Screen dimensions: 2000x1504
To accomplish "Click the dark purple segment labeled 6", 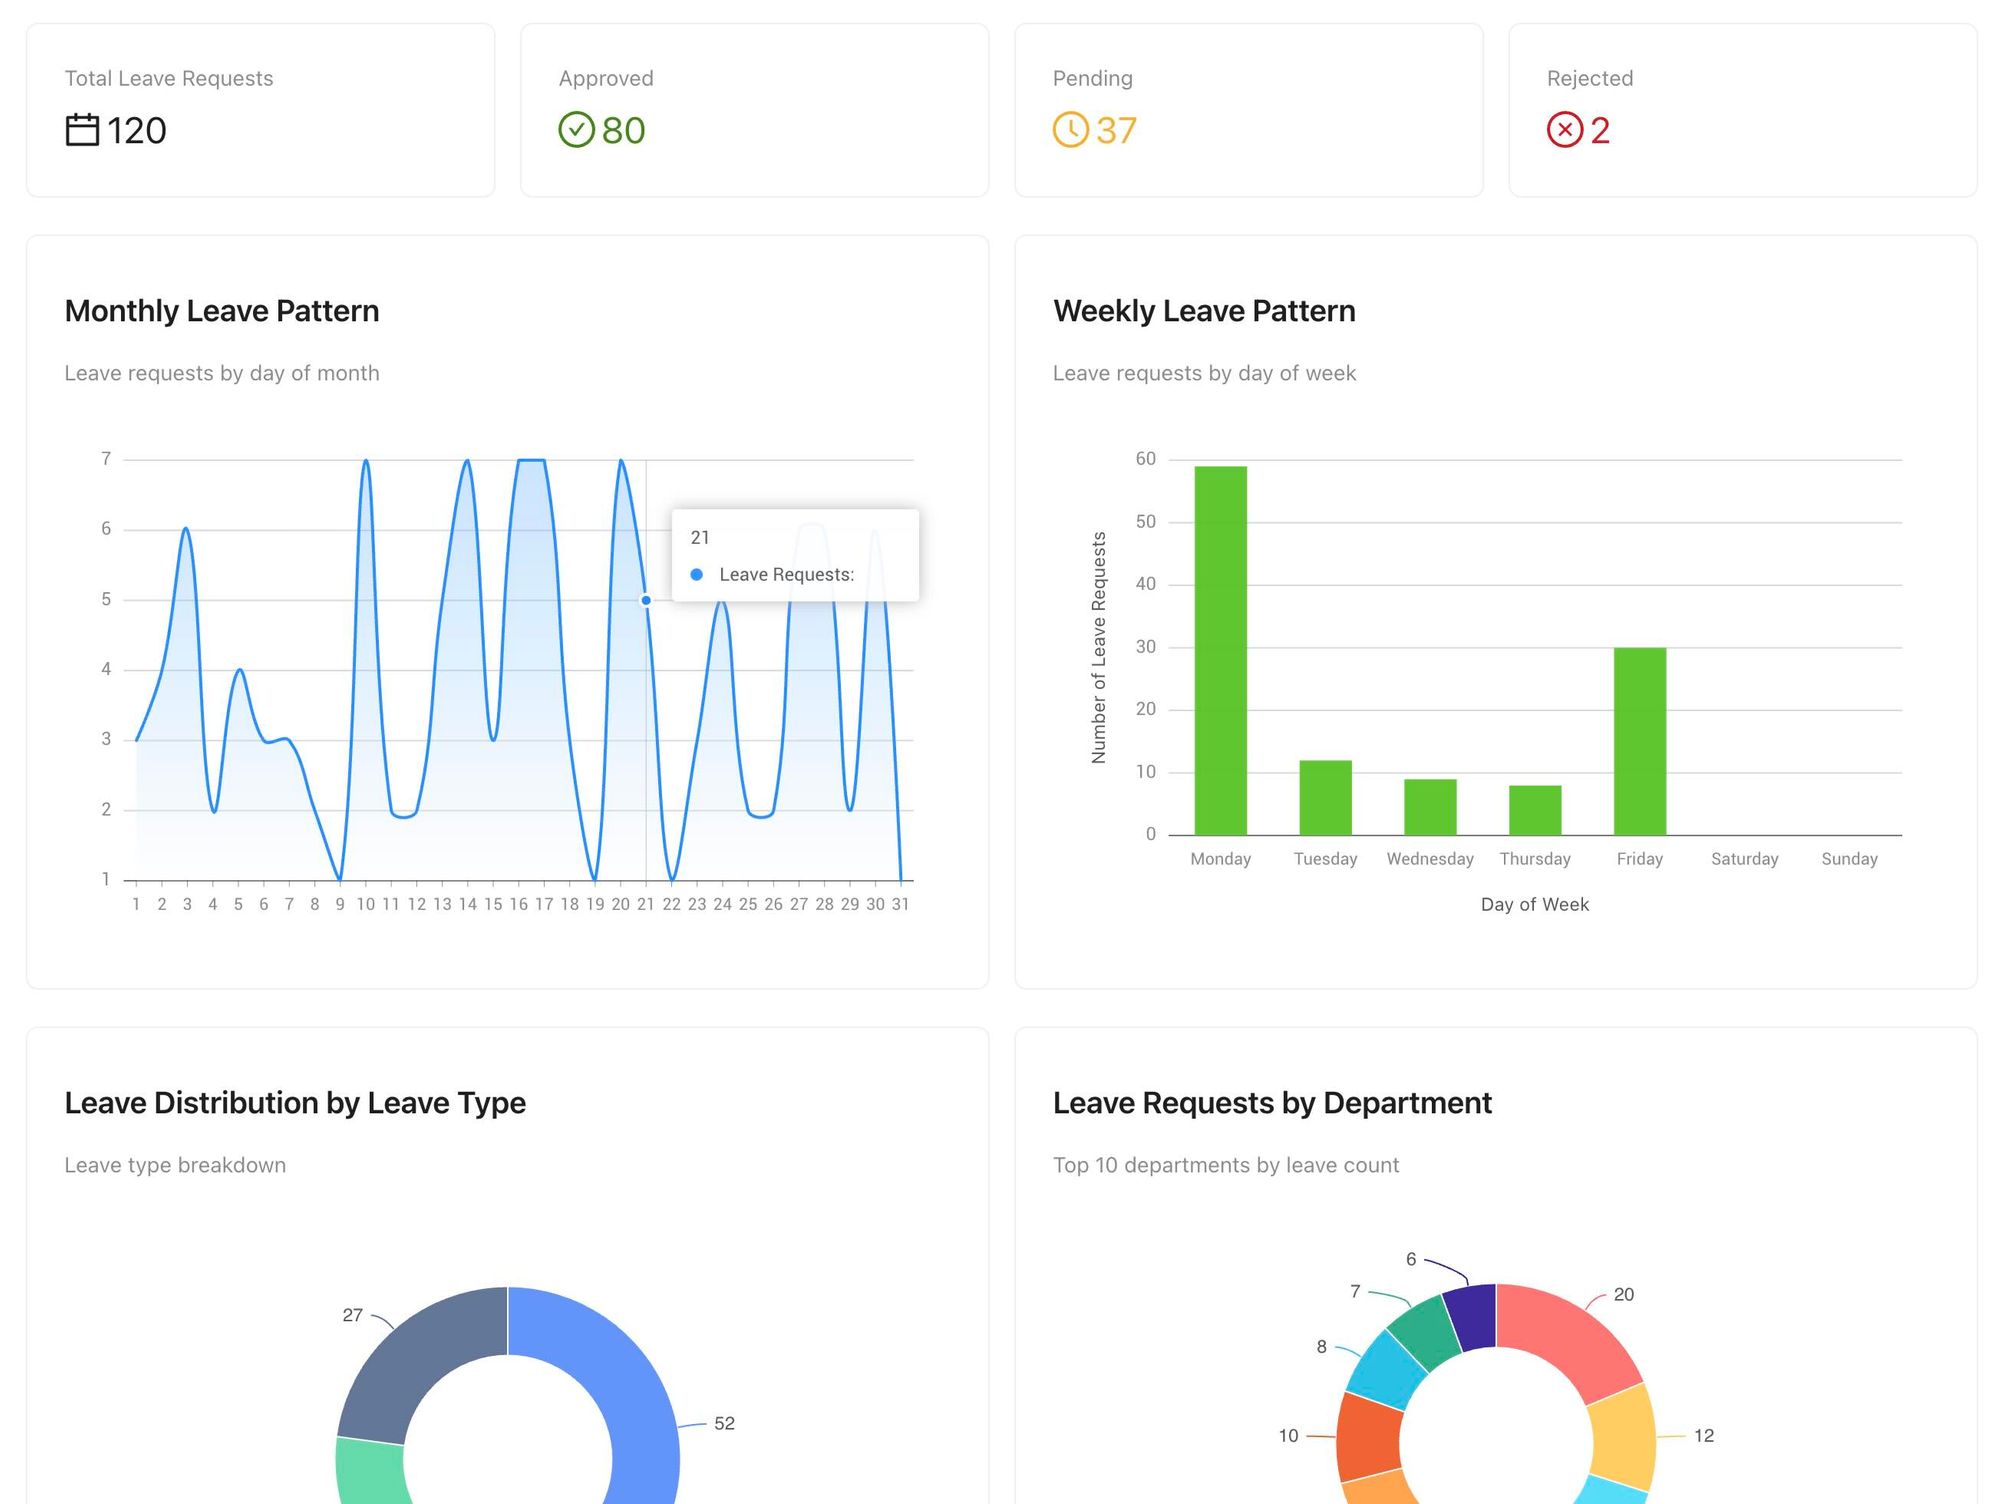I will tap(1472, 1316).
